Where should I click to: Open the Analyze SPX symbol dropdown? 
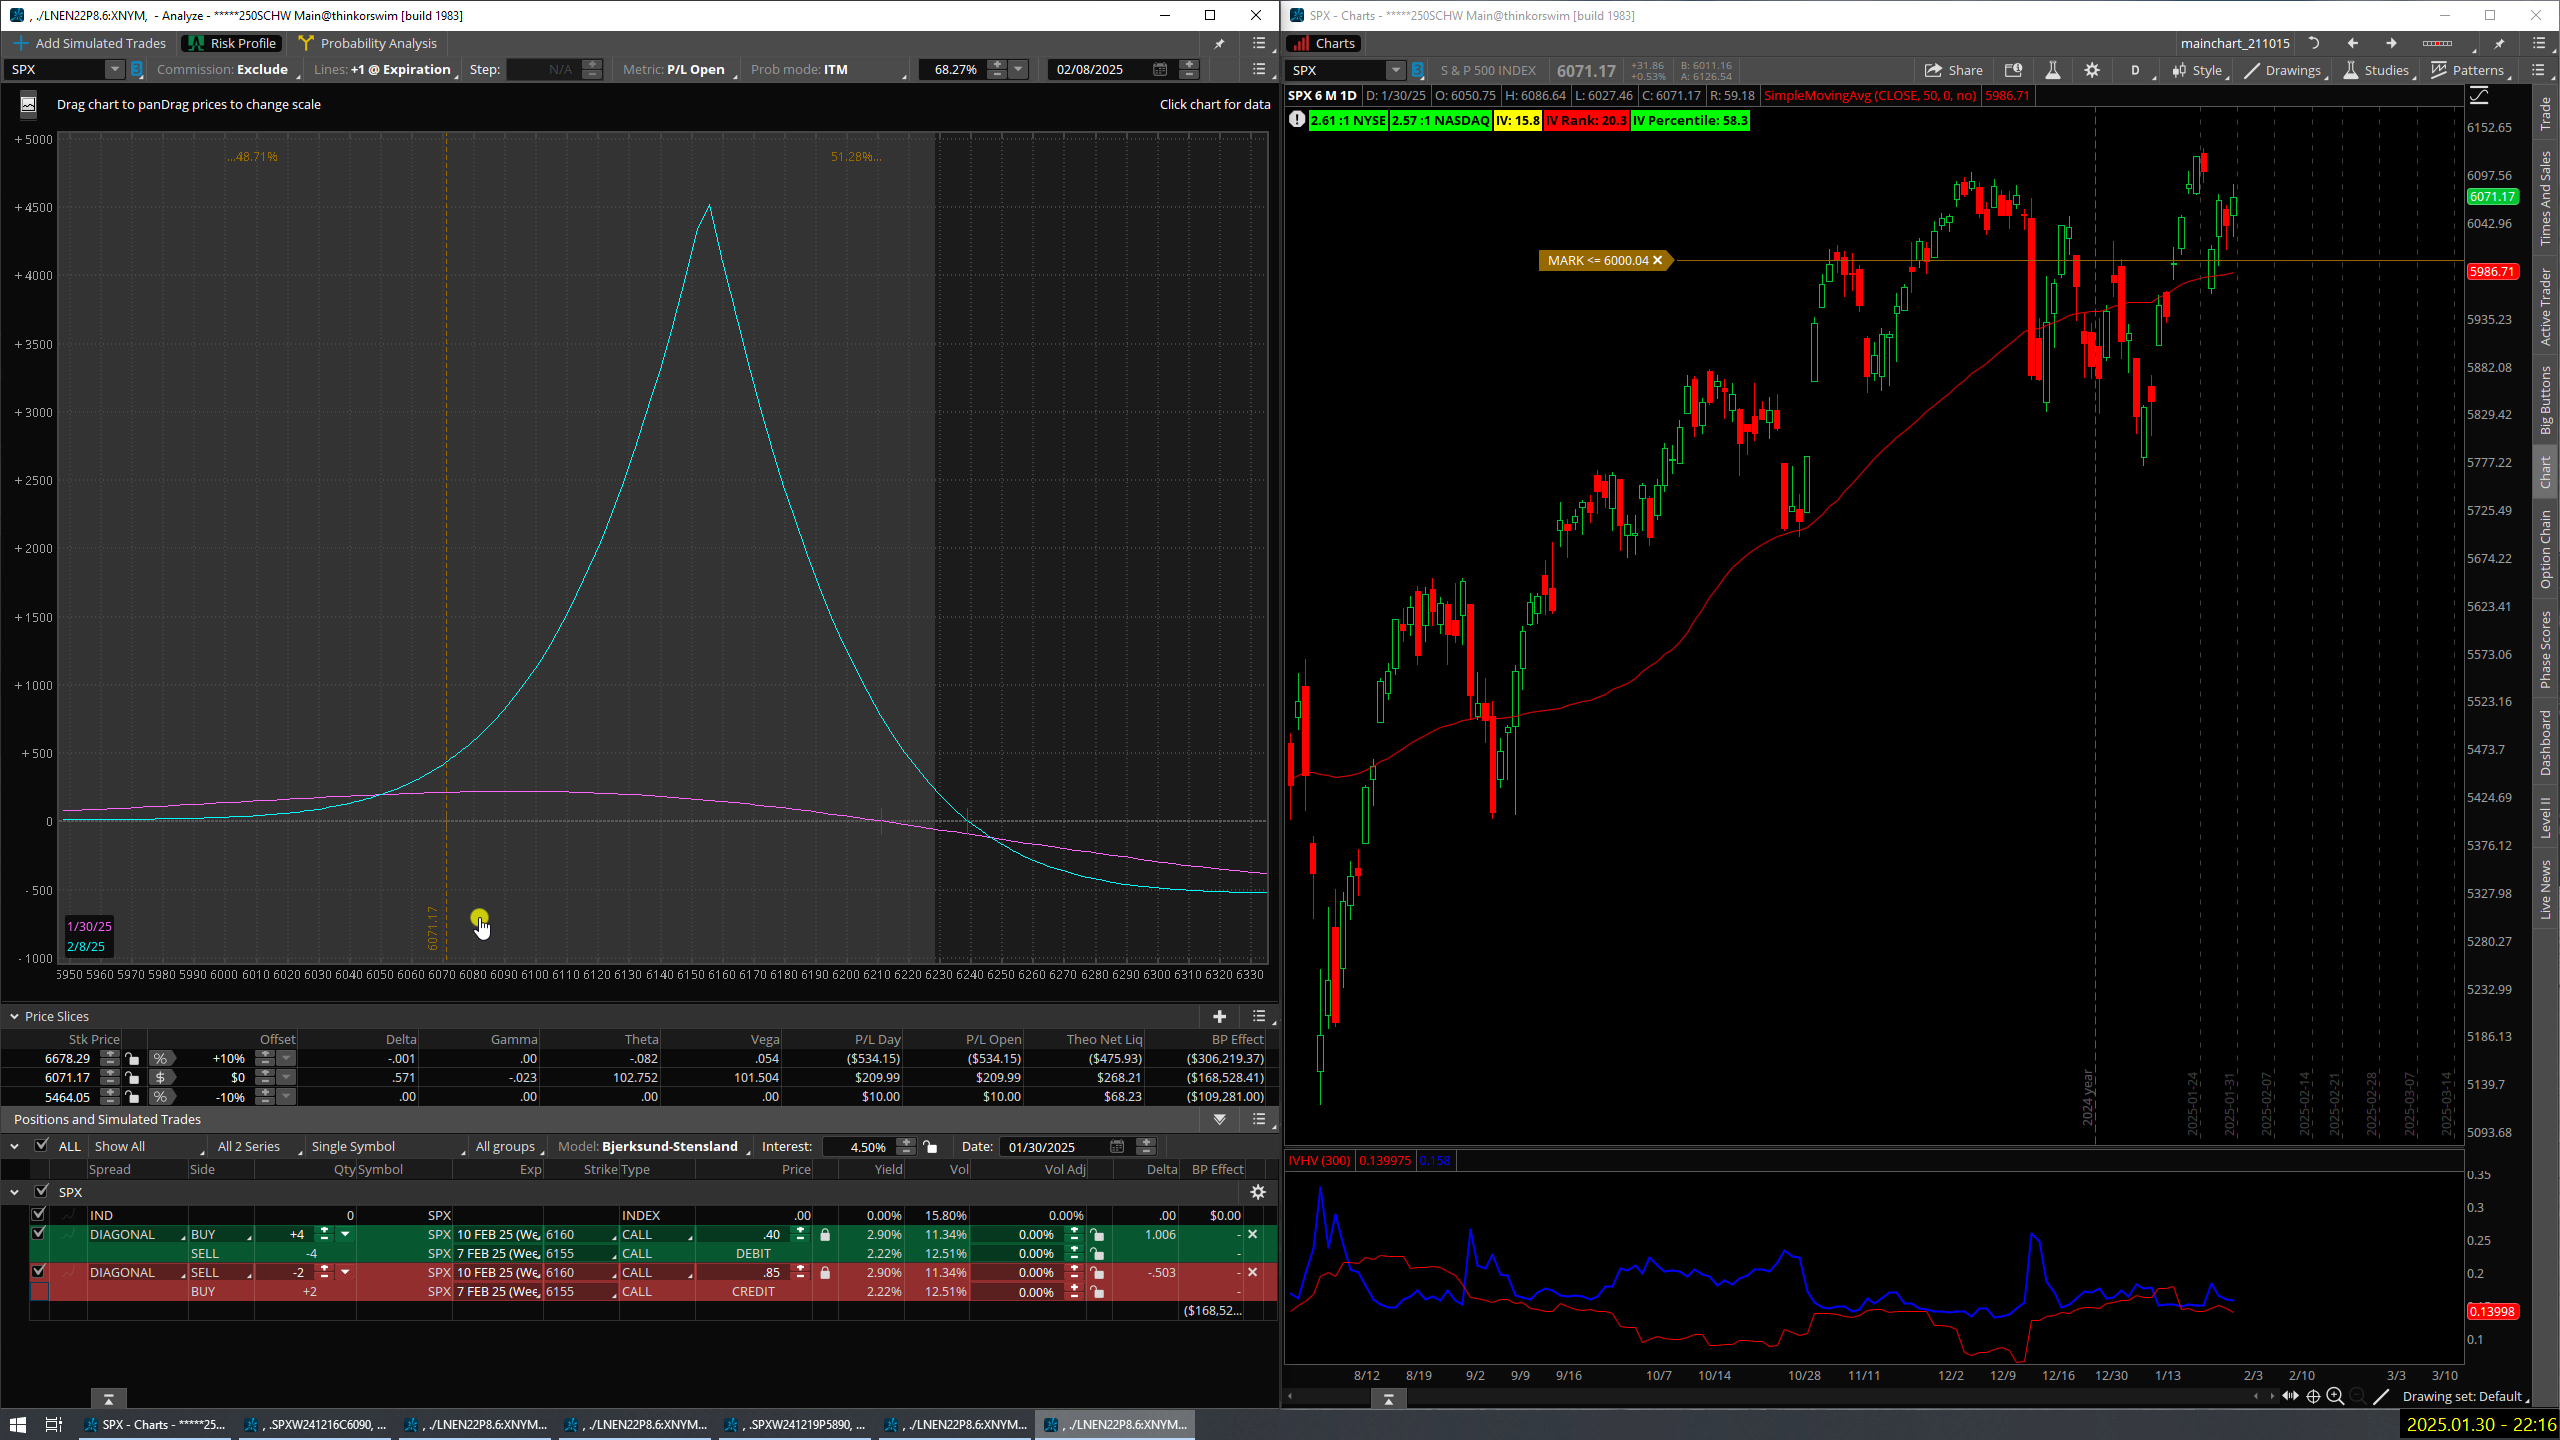(114, 69)
